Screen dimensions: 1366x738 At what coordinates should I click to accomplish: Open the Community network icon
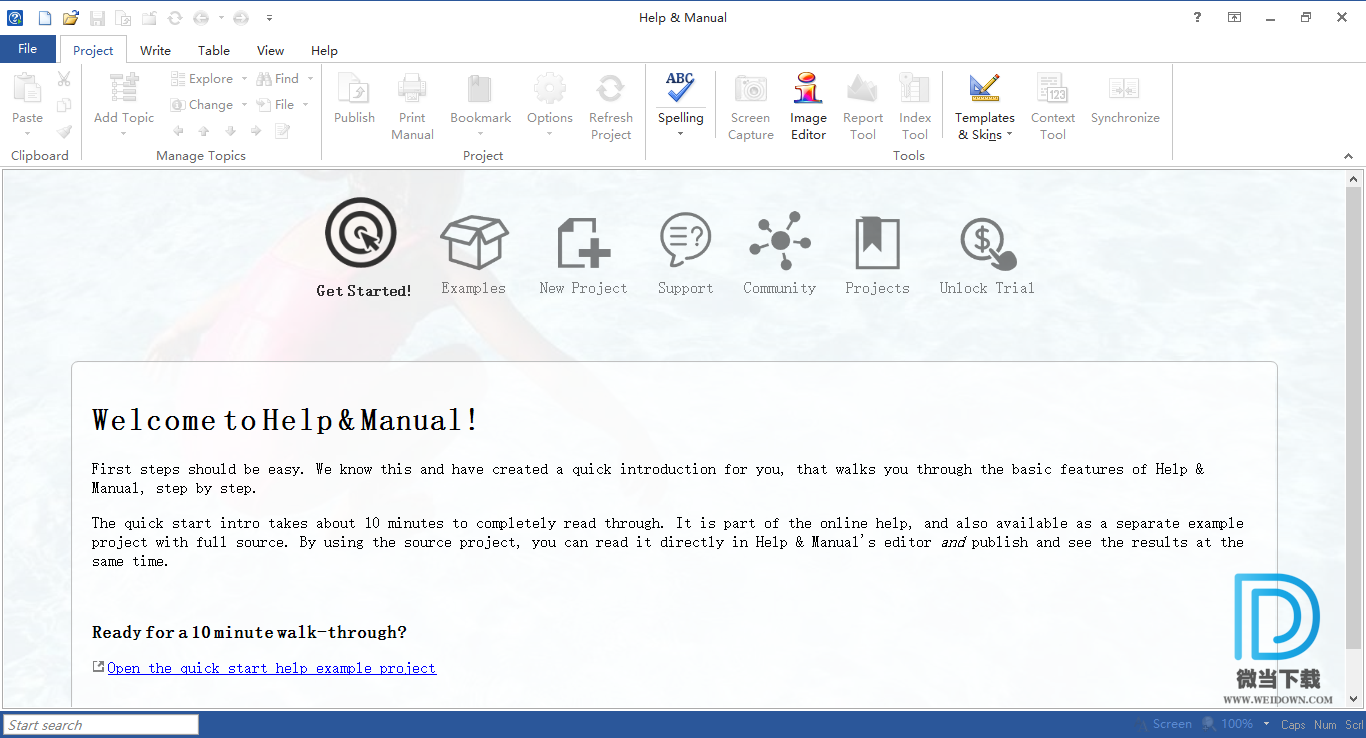779,241
